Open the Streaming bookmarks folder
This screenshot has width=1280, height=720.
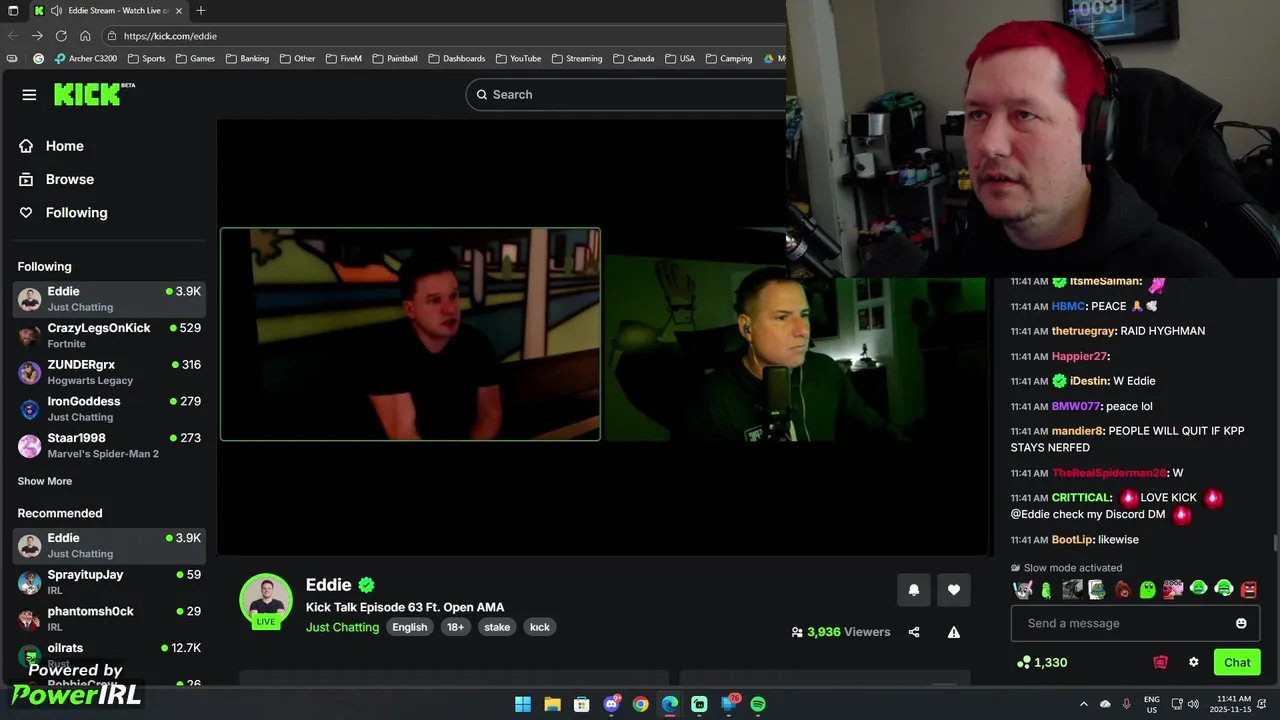coord(577,59)
